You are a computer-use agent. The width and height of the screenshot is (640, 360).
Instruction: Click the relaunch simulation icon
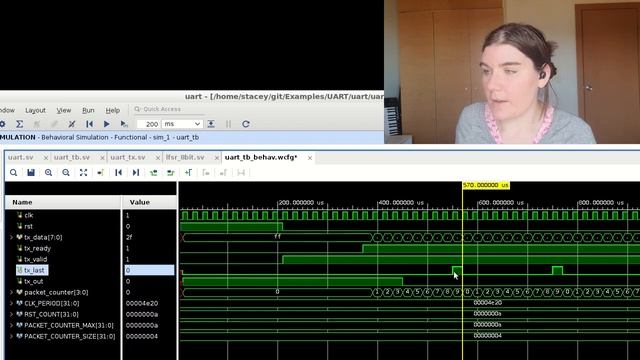246,124
